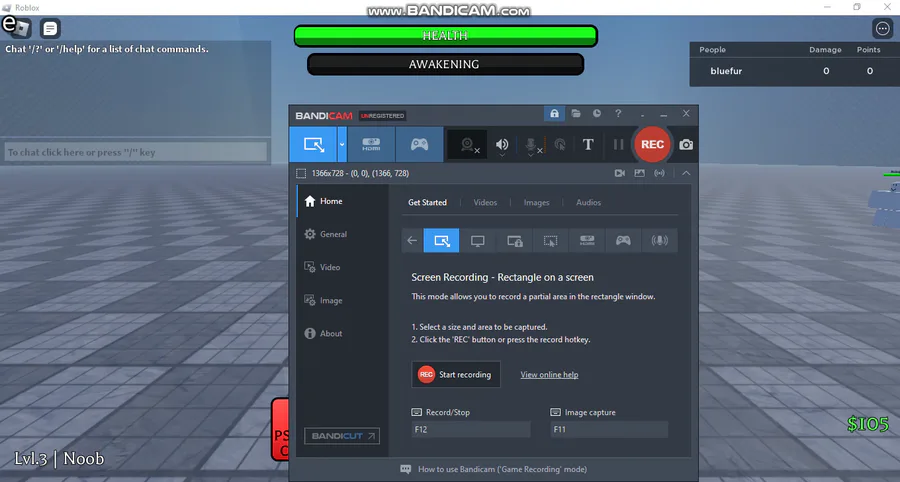Select player bluefur in leaderboard
This screenshot has width=900, height=482.
point(726,71)
